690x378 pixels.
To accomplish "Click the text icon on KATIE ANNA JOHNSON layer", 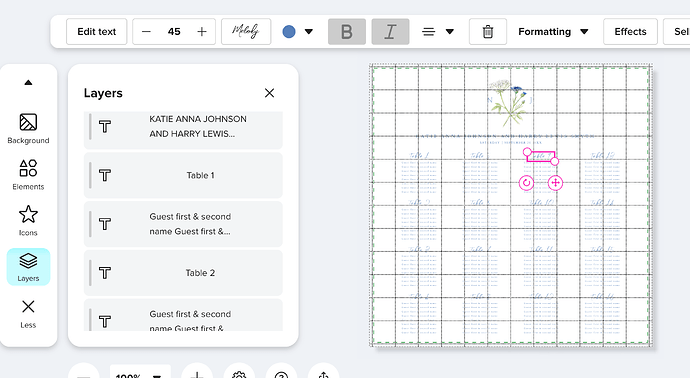I will [105, 127].
